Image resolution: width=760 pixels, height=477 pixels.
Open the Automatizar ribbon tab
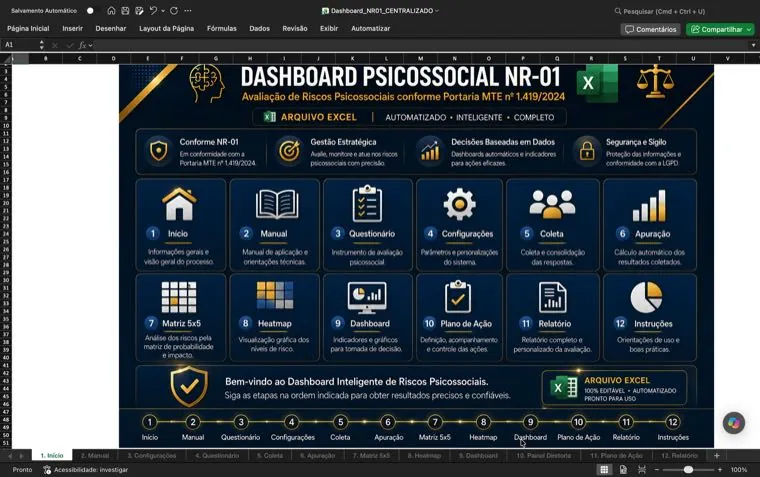click(x=370, y=29)
